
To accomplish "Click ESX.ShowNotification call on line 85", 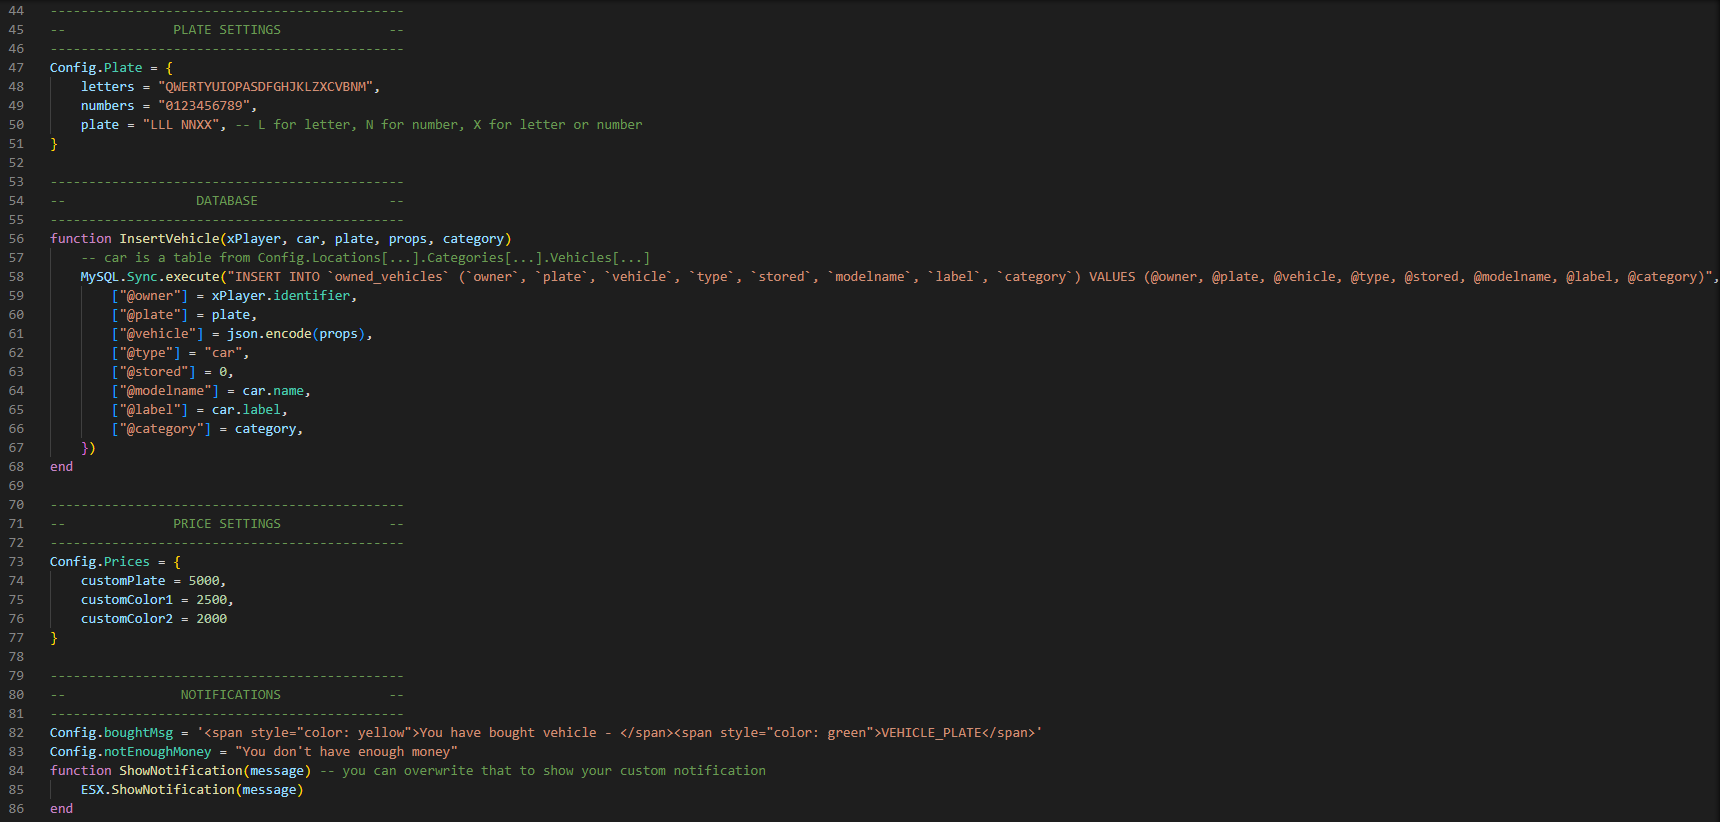I will [158, 790].
